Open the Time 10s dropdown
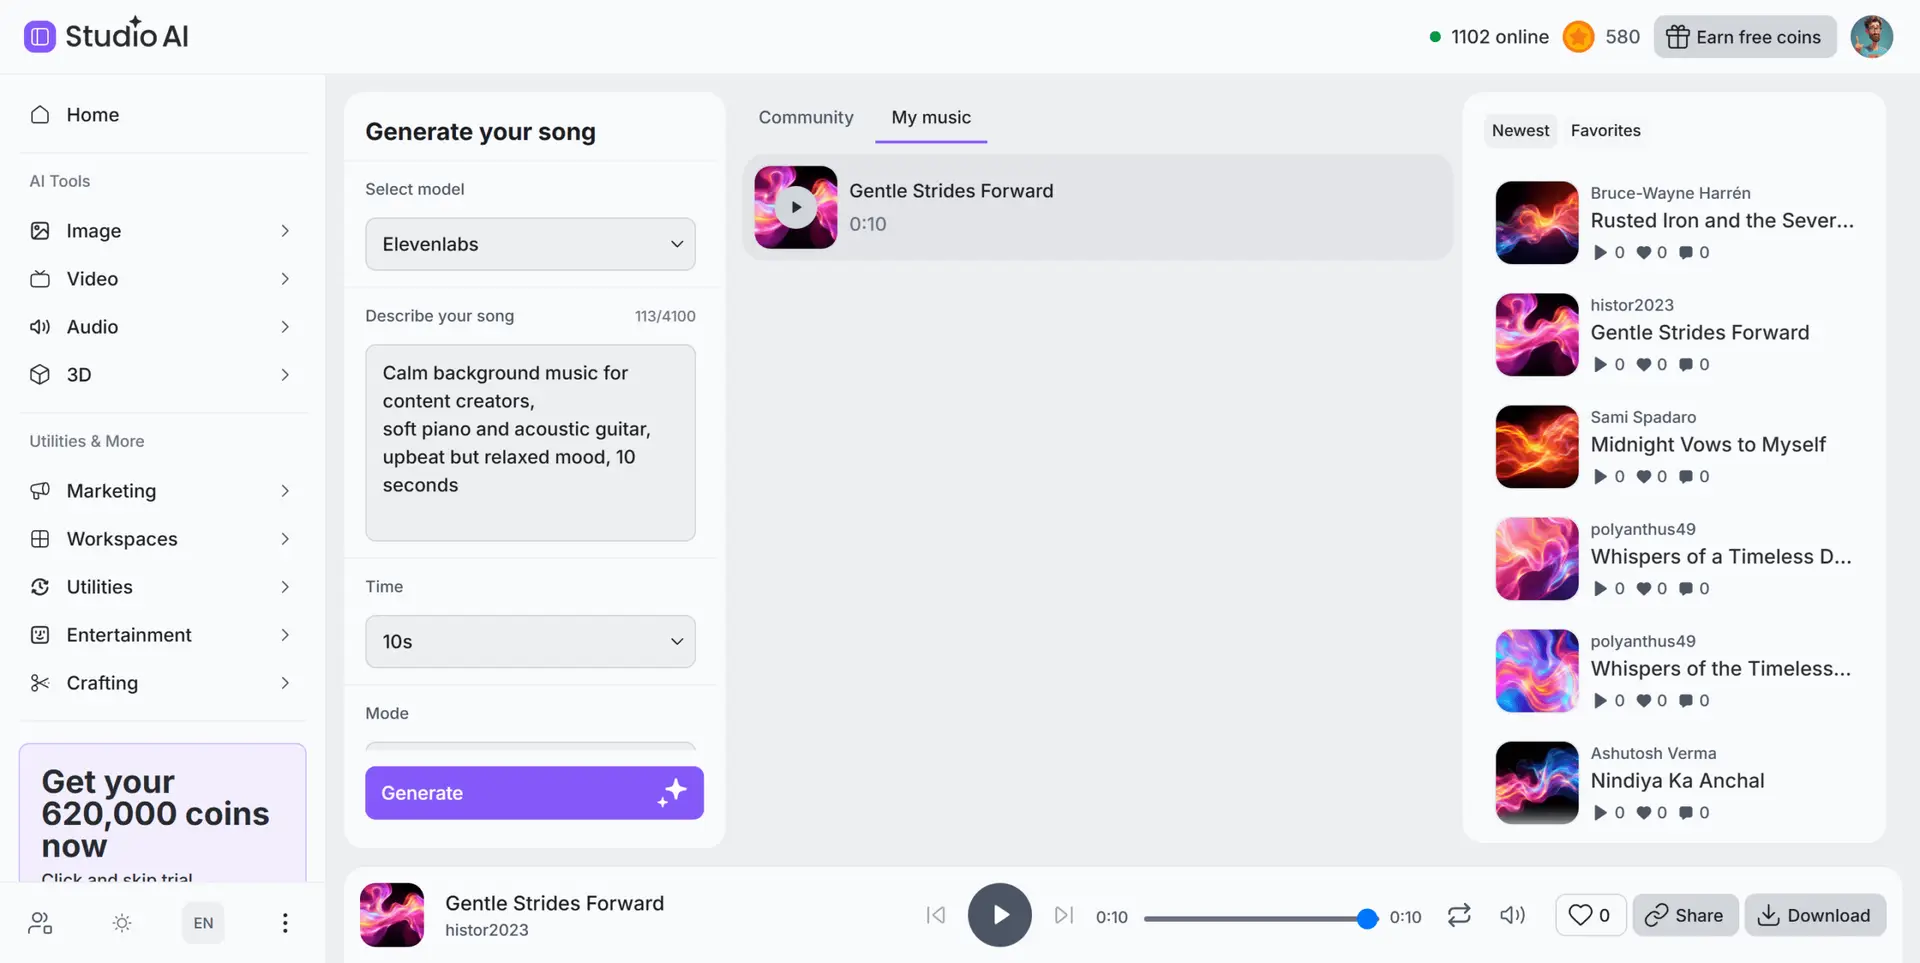 pos(530,641)
